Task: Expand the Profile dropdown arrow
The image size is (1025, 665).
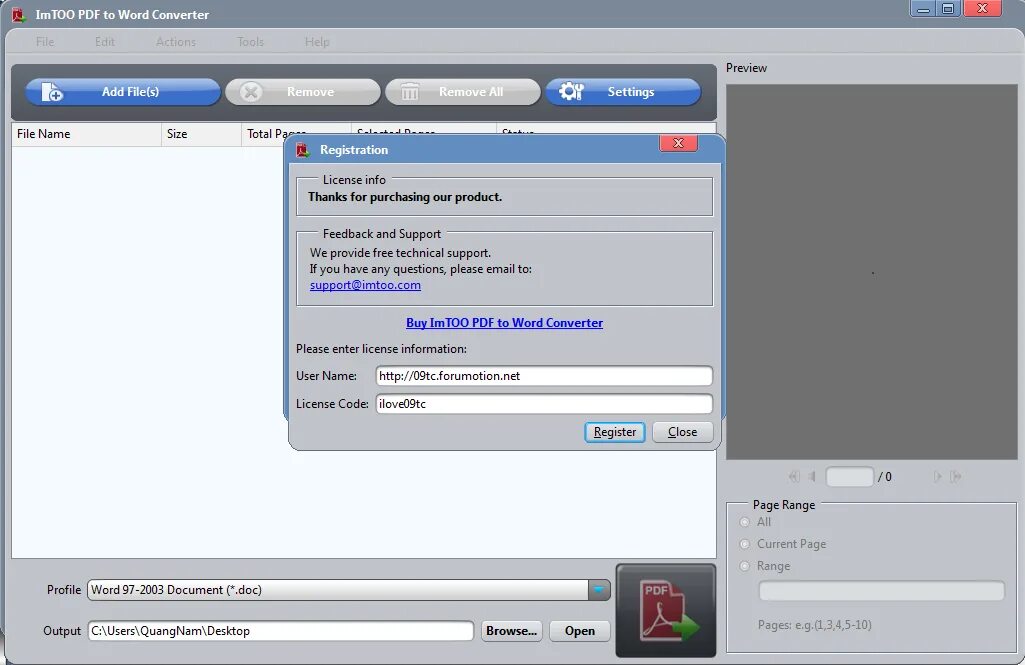Action: [x=599, y=590]
